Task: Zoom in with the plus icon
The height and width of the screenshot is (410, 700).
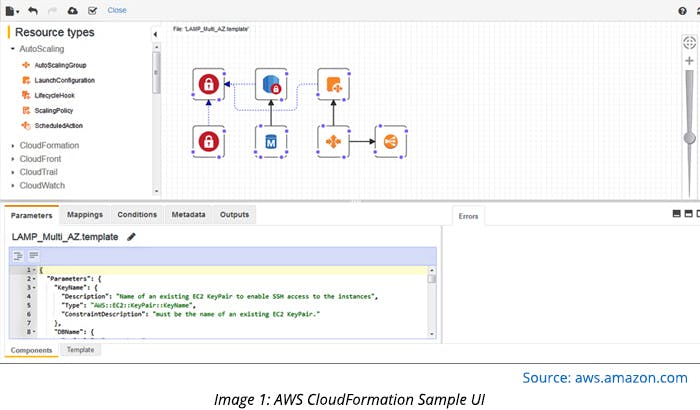Action: point(689,61)
